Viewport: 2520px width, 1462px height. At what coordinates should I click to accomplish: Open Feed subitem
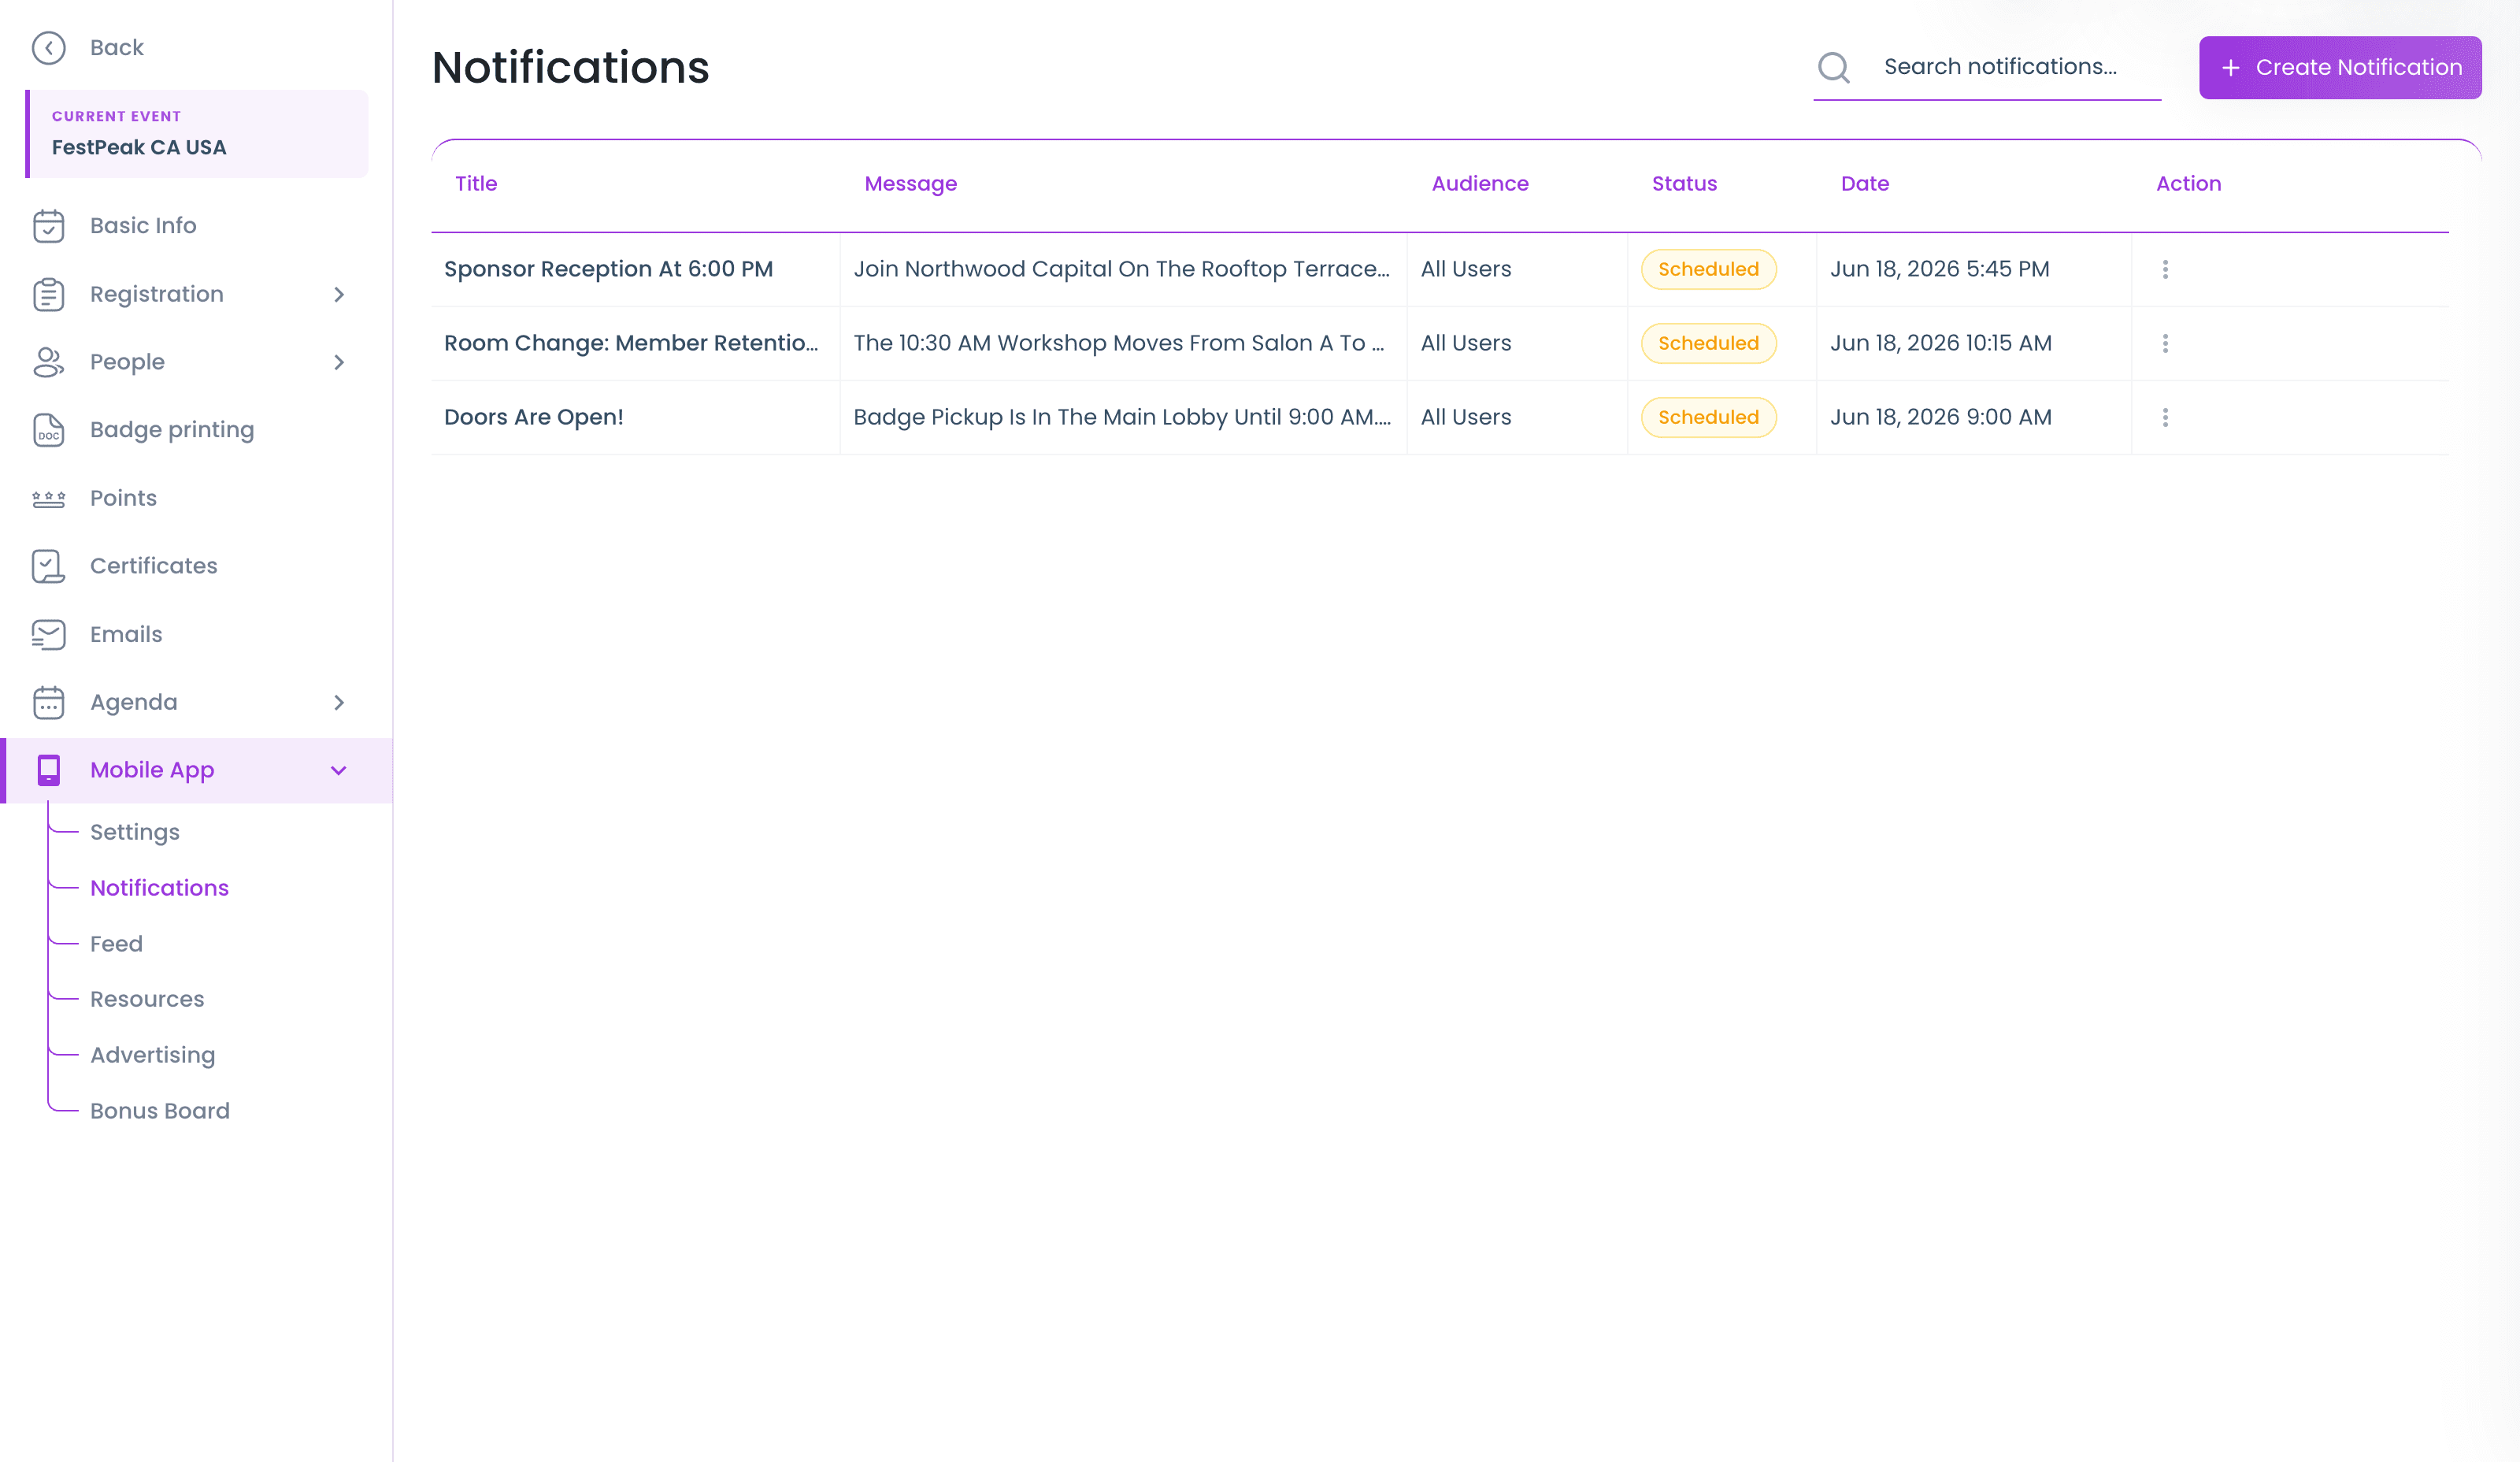(x=116, y=944)
